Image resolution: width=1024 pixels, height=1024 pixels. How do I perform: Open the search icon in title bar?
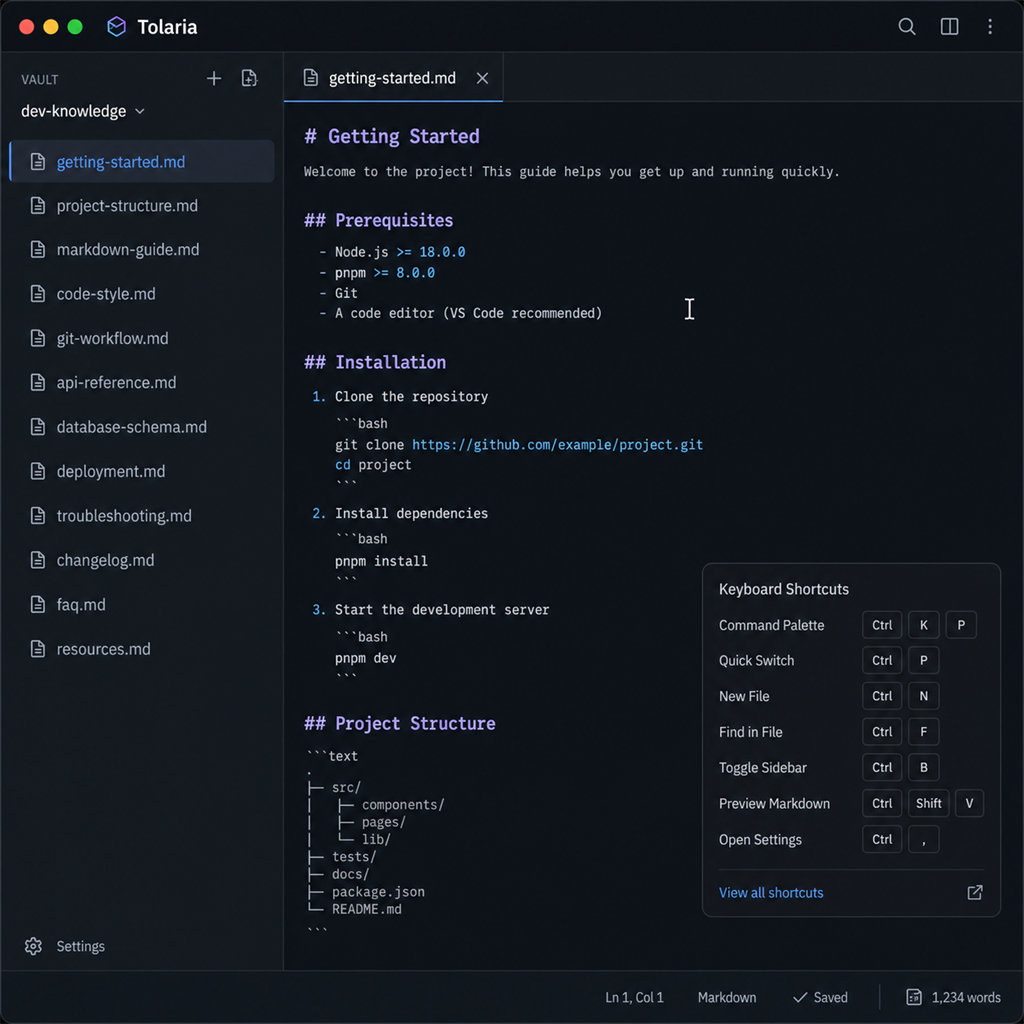coord(906,27)
